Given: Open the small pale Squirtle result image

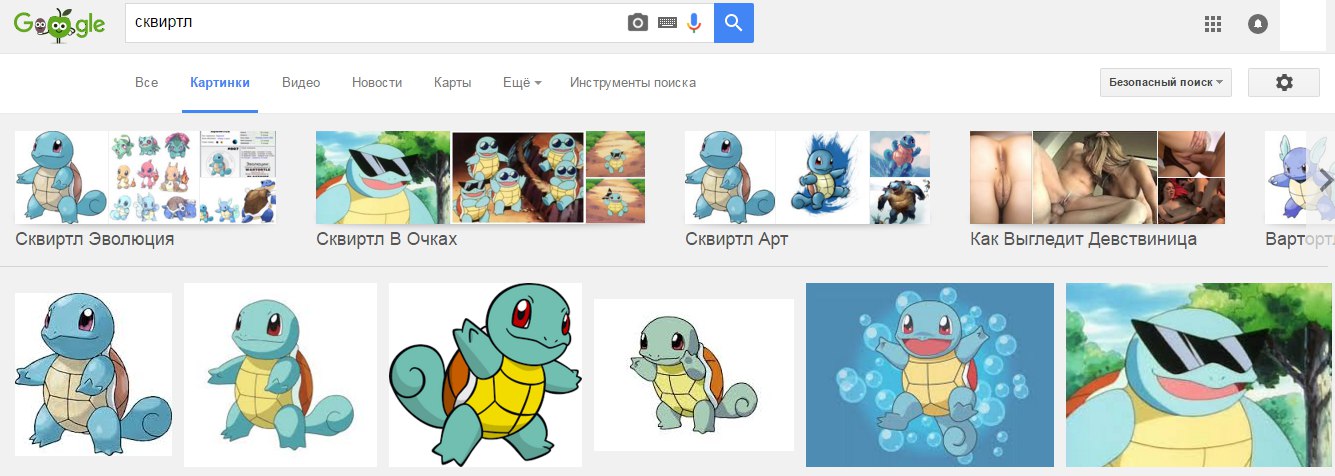Looking at the screenshot, I should click(x=694, y=375).
